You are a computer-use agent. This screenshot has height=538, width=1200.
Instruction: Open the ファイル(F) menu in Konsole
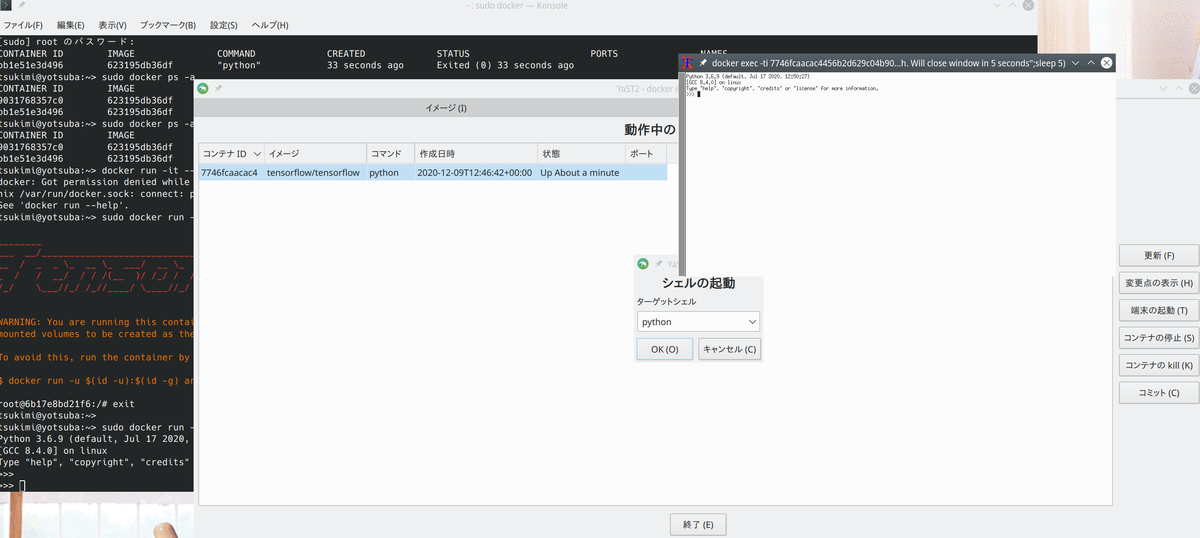23,25
